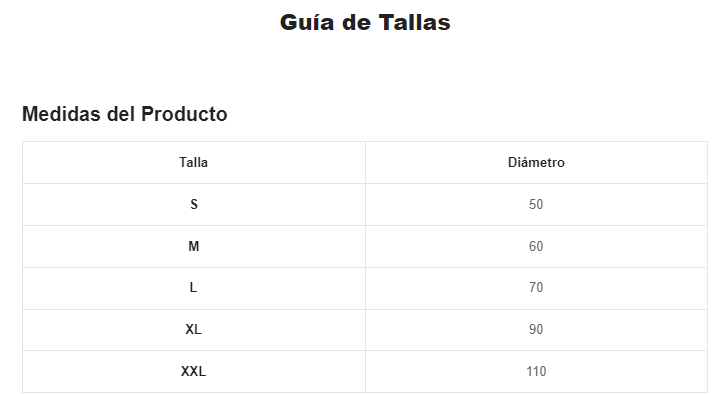
Task: Click the diameter value 110
Action: click(536, 371)
